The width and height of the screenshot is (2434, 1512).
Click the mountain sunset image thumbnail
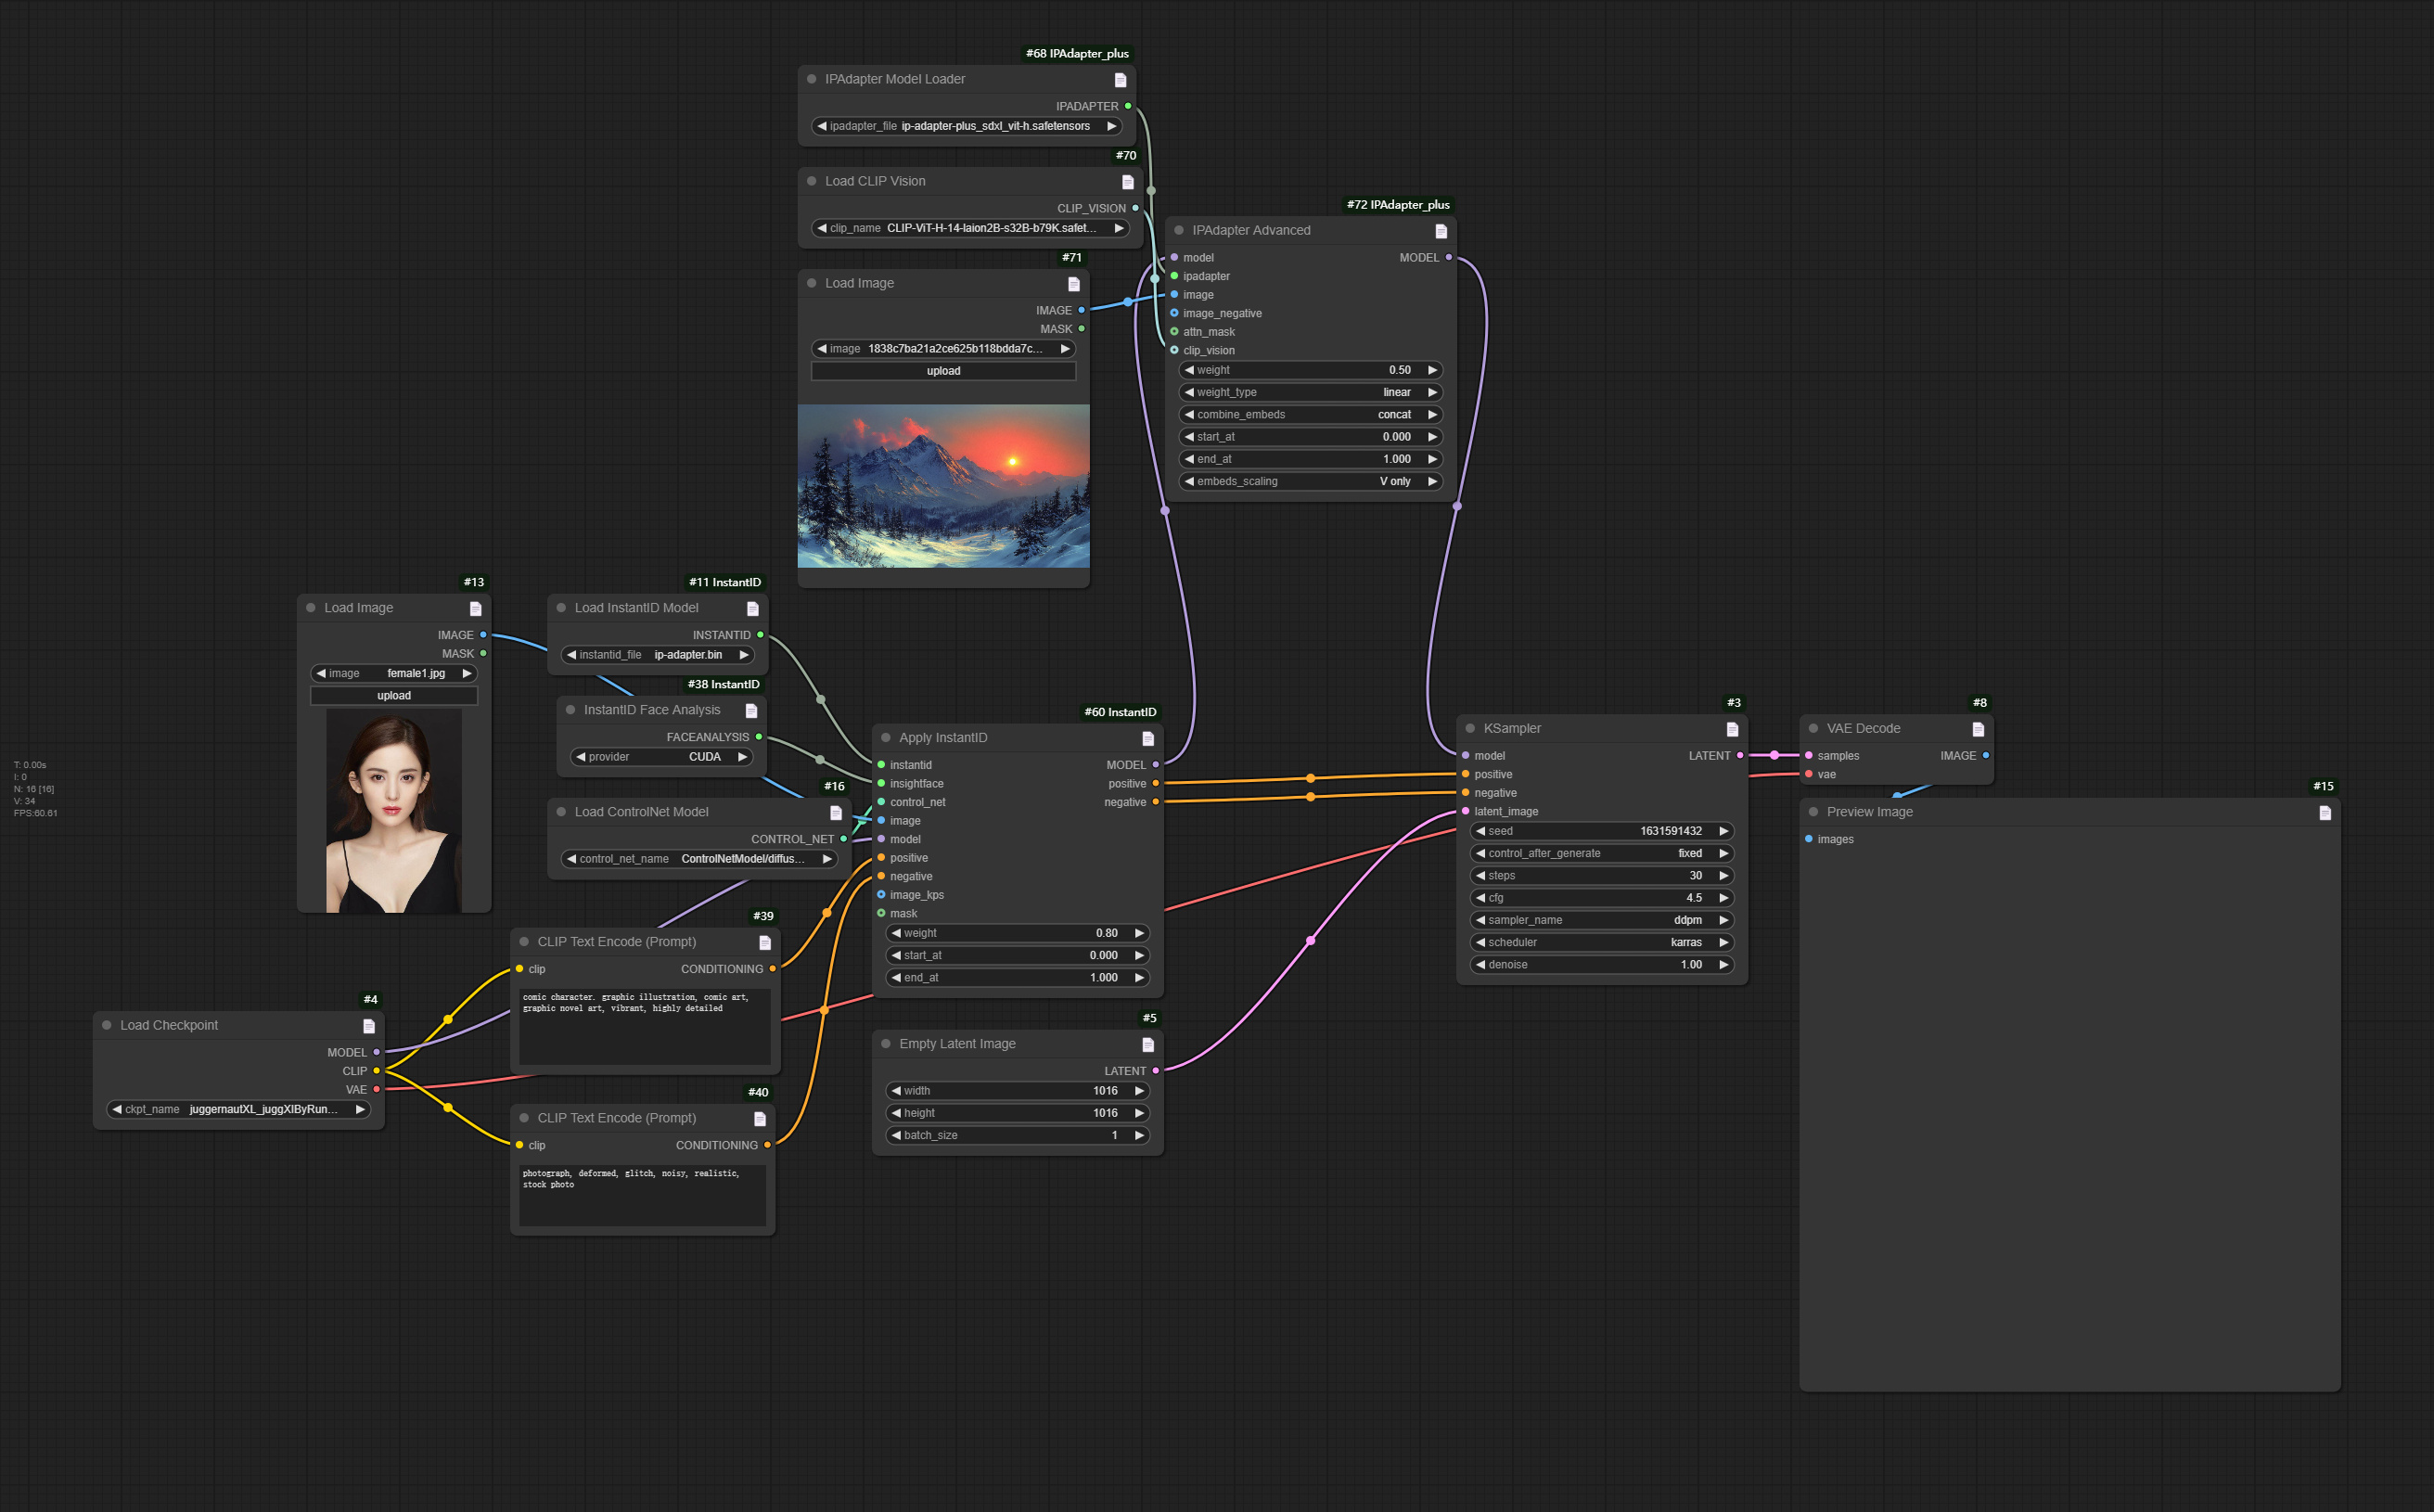pos(943,486)
